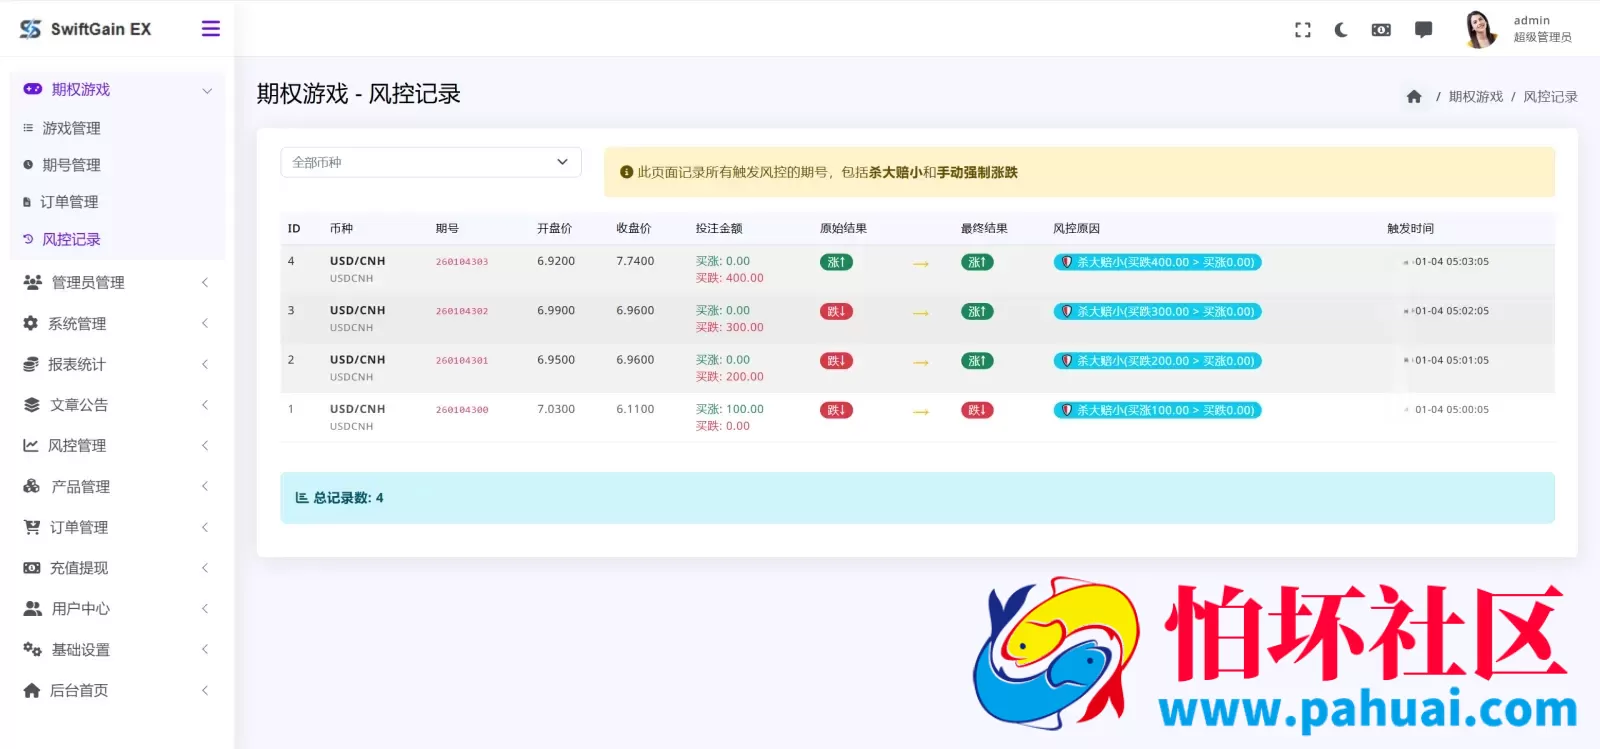
Task: Click opening price 6.9200 cell
Action: tap(556, 261)
